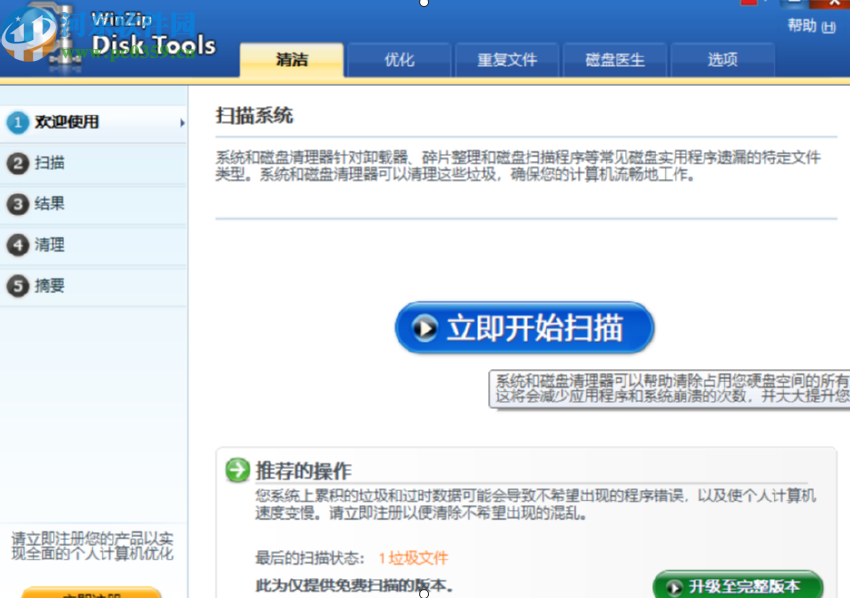850x598 pixels.
Task: Click the play arrow inside 立即开始扫描 button
Action: tap(424, 327)
